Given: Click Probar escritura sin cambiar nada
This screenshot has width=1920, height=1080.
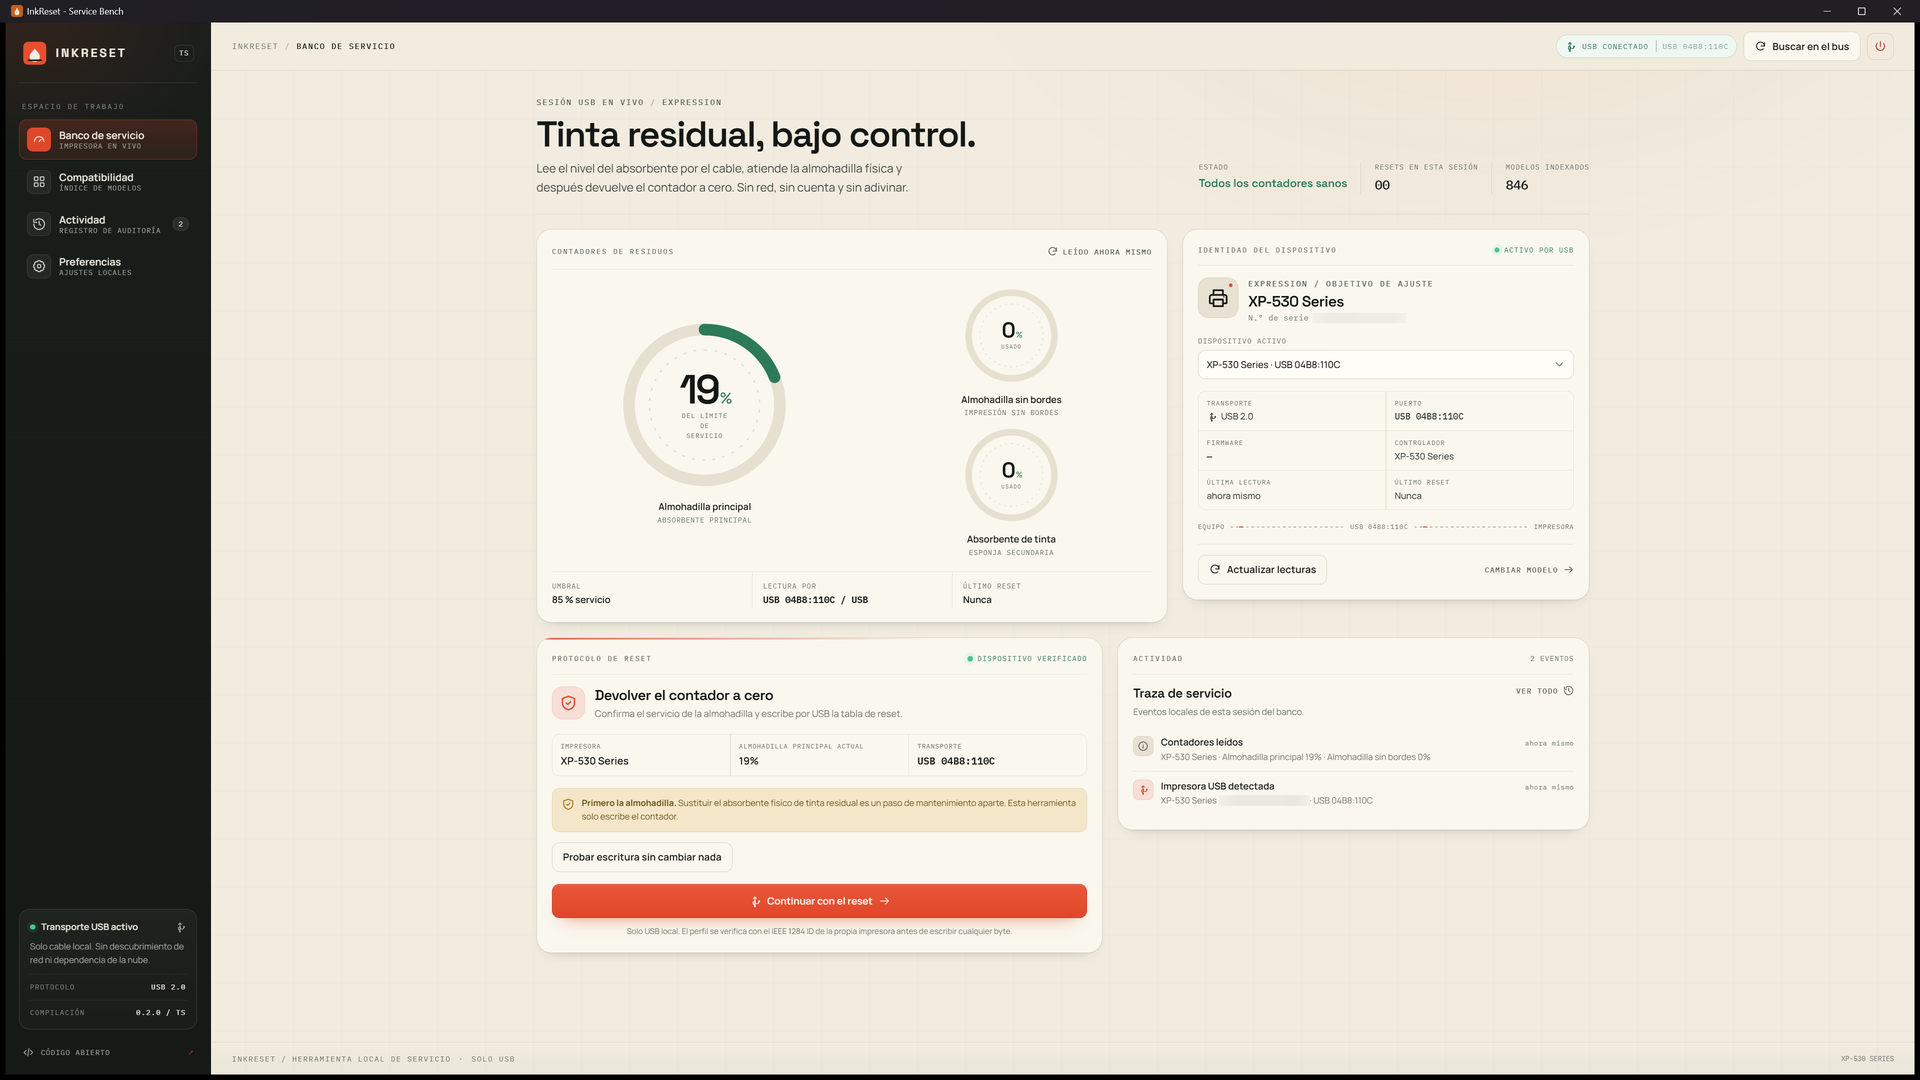Looking at the screenshot, I should pyautogui.click(x=642, y=857).
